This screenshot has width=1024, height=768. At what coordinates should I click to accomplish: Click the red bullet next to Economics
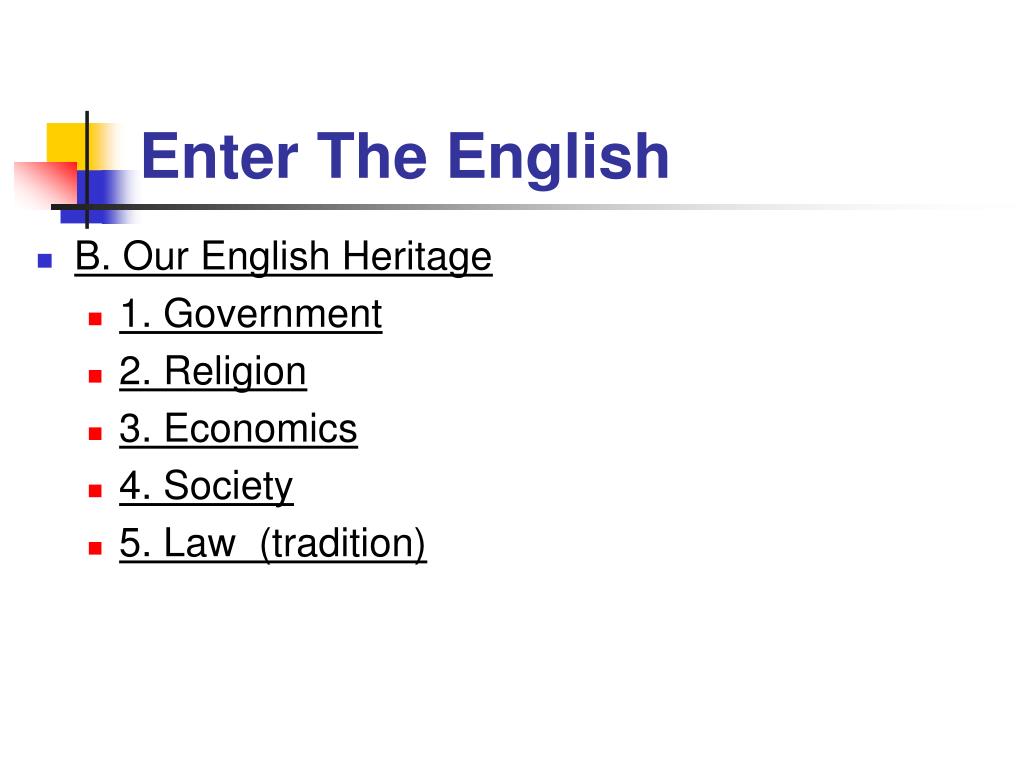[95, 434]
